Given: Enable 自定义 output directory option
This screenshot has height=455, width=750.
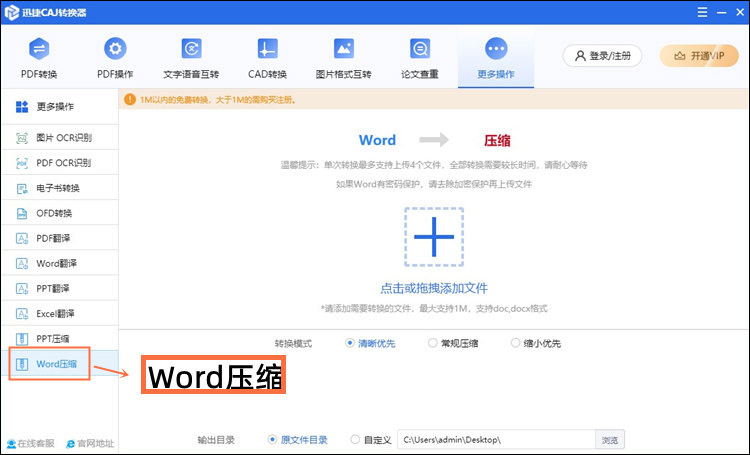Looking at the screenshot, I should pyautogui.click(x=356, y=439).
